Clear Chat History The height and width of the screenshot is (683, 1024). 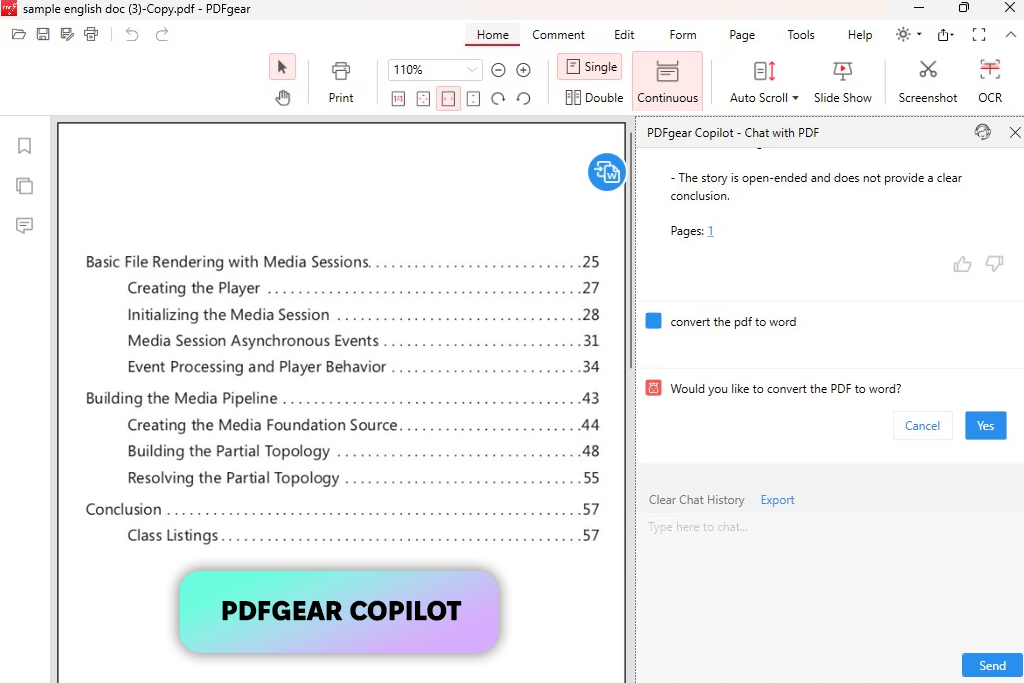(x=696, y=500)
